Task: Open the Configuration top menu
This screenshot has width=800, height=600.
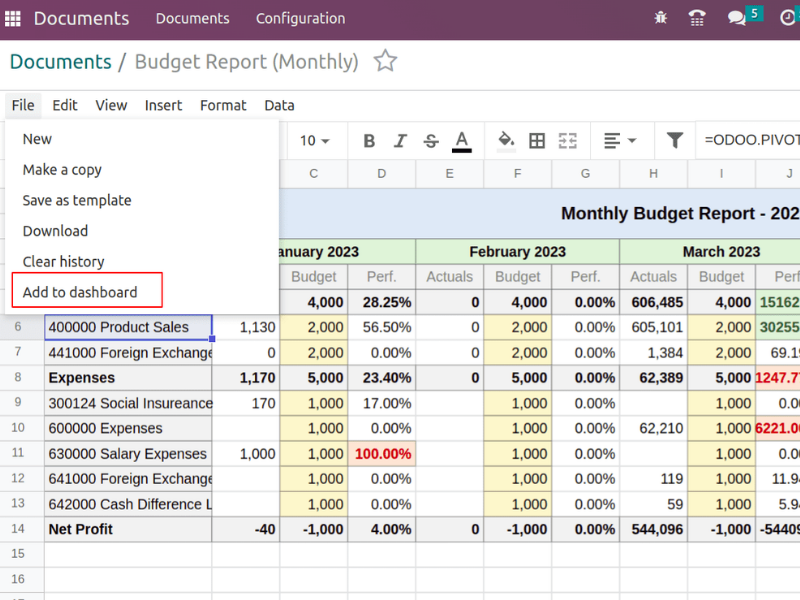Action: (x=300, y=18)
